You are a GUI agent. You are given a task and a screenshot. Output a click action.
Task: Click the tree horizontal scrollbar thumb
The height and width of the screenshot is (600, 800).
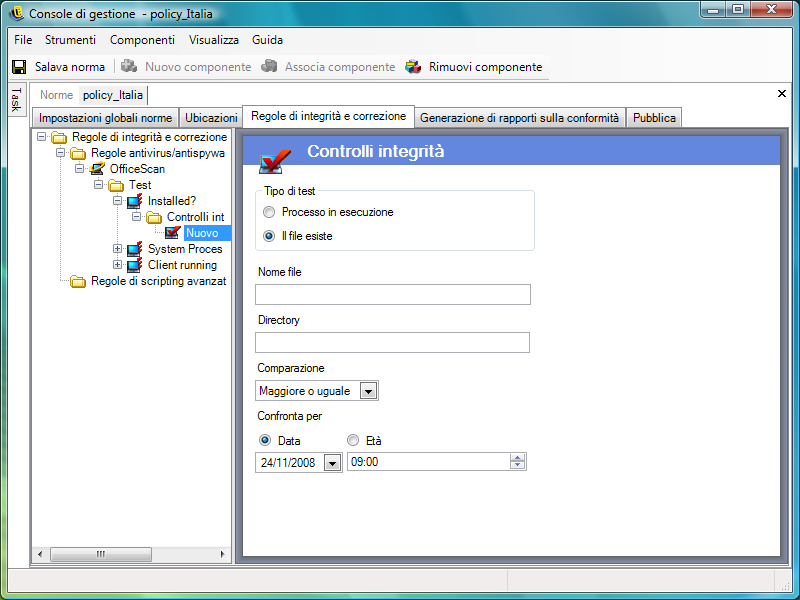pyautogui.click(x=101, y=554)
